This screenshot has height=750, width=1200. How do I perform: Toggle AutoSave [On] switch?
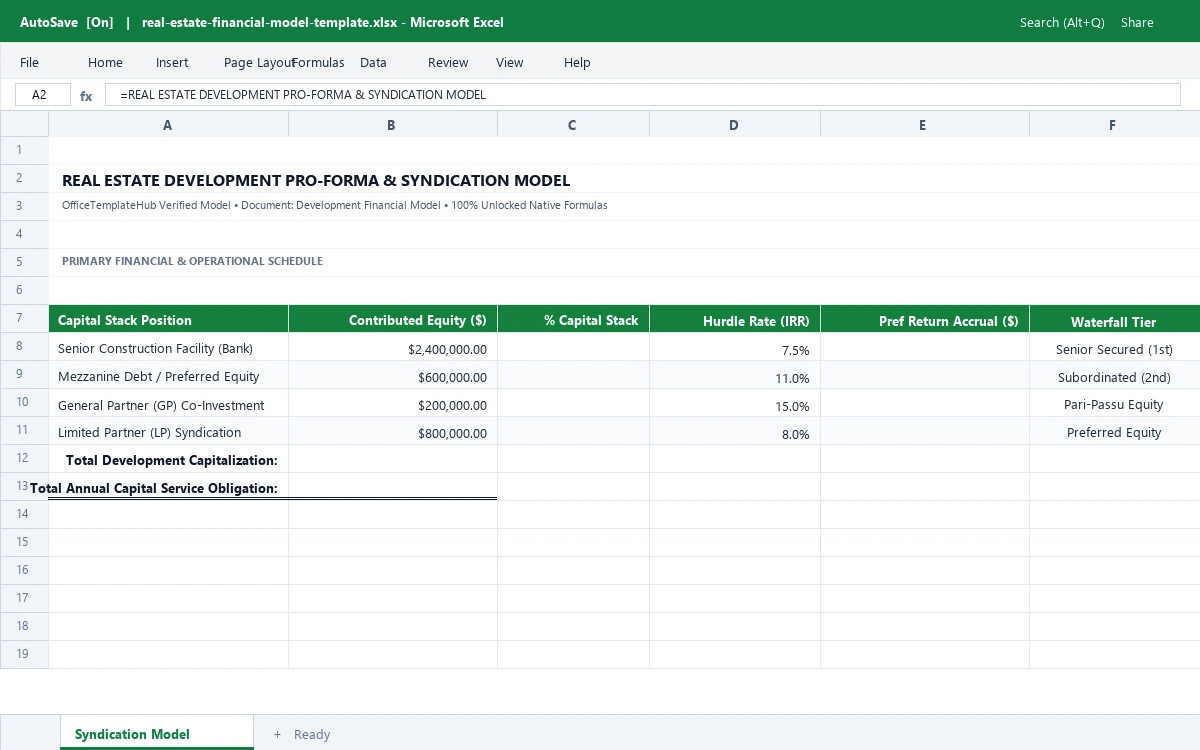[66, 22]
